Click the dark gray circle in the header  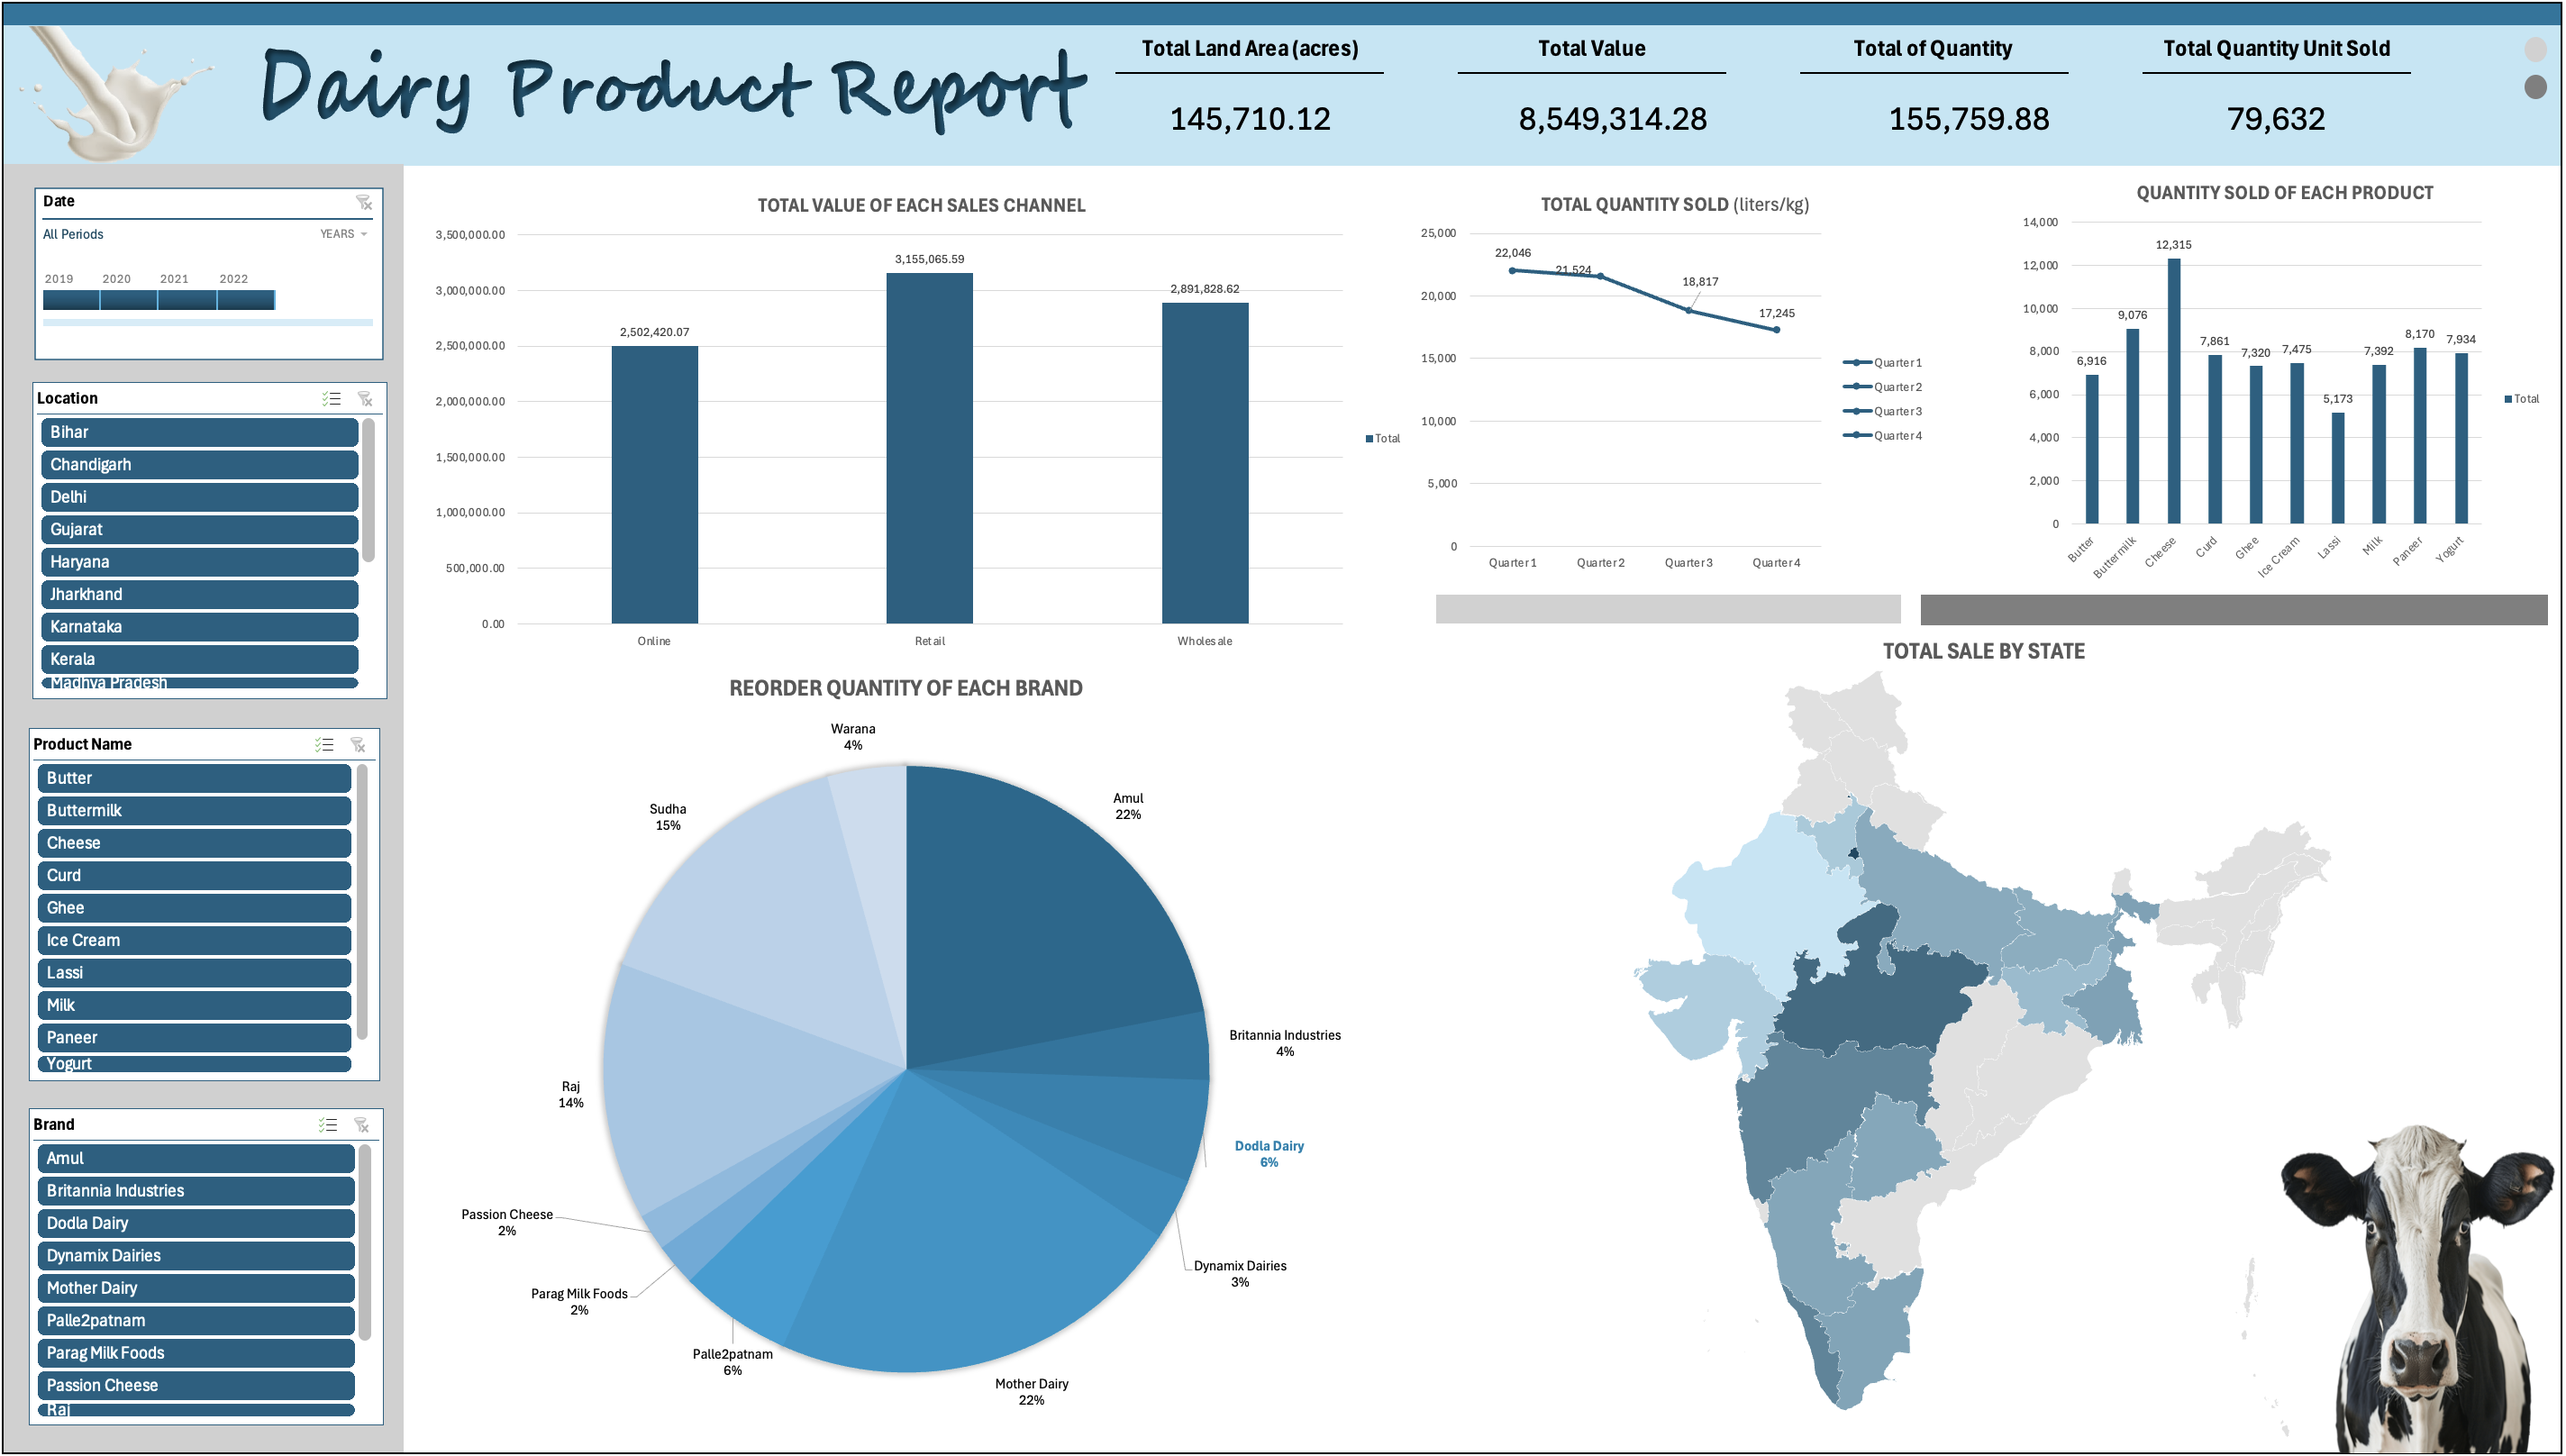point(2535,87)
